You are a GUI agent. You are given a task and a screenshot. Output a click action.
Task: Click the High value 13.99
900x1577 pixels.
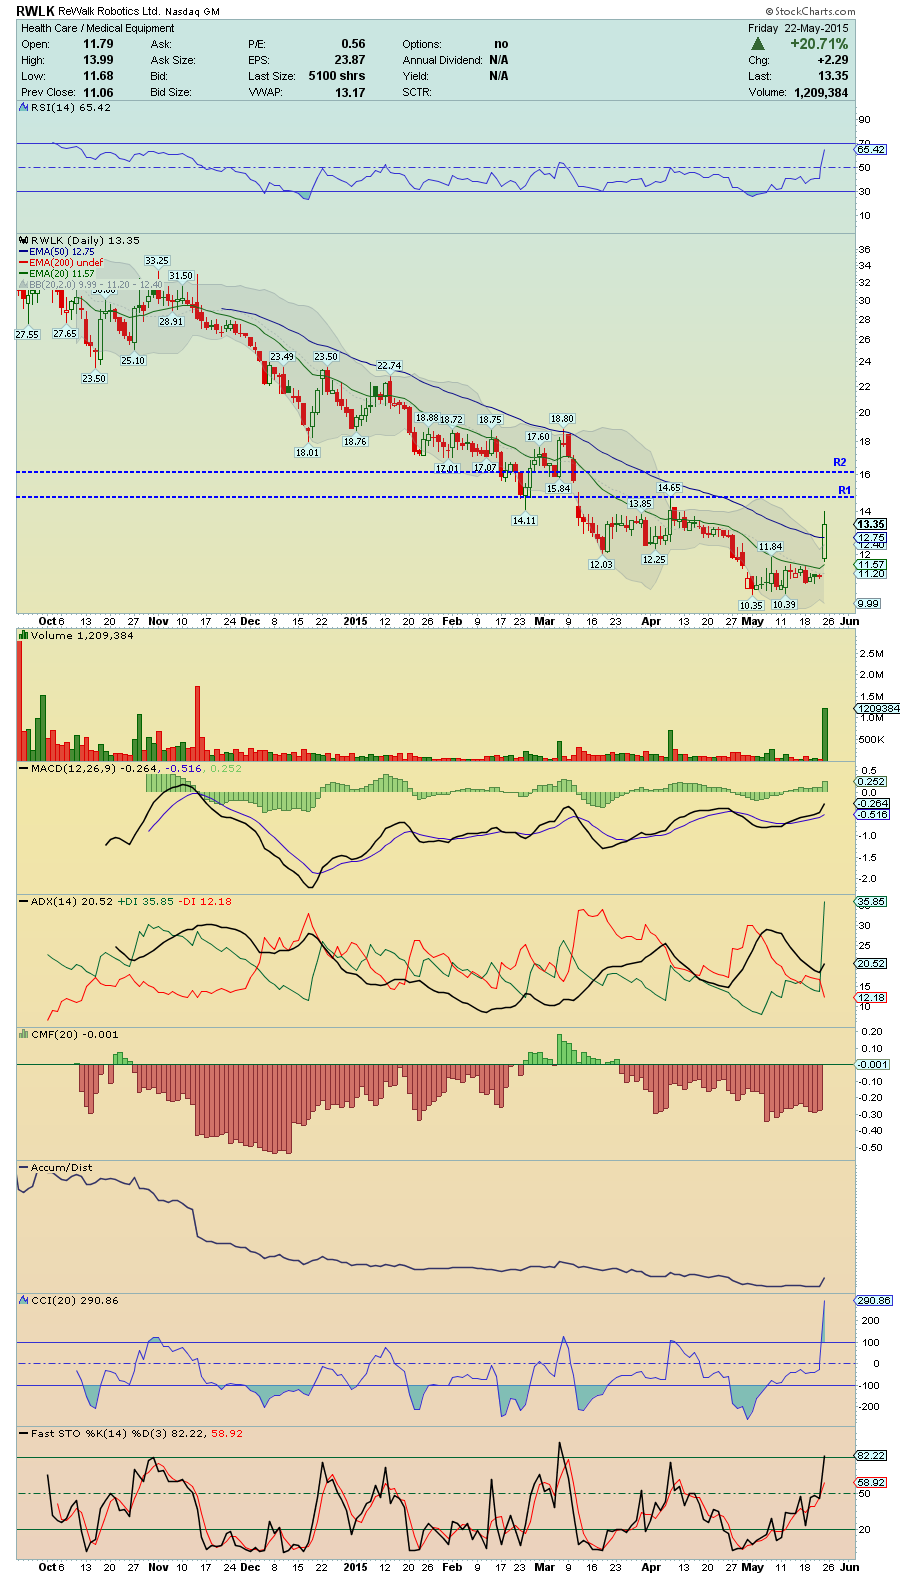[x=98, y=60]
